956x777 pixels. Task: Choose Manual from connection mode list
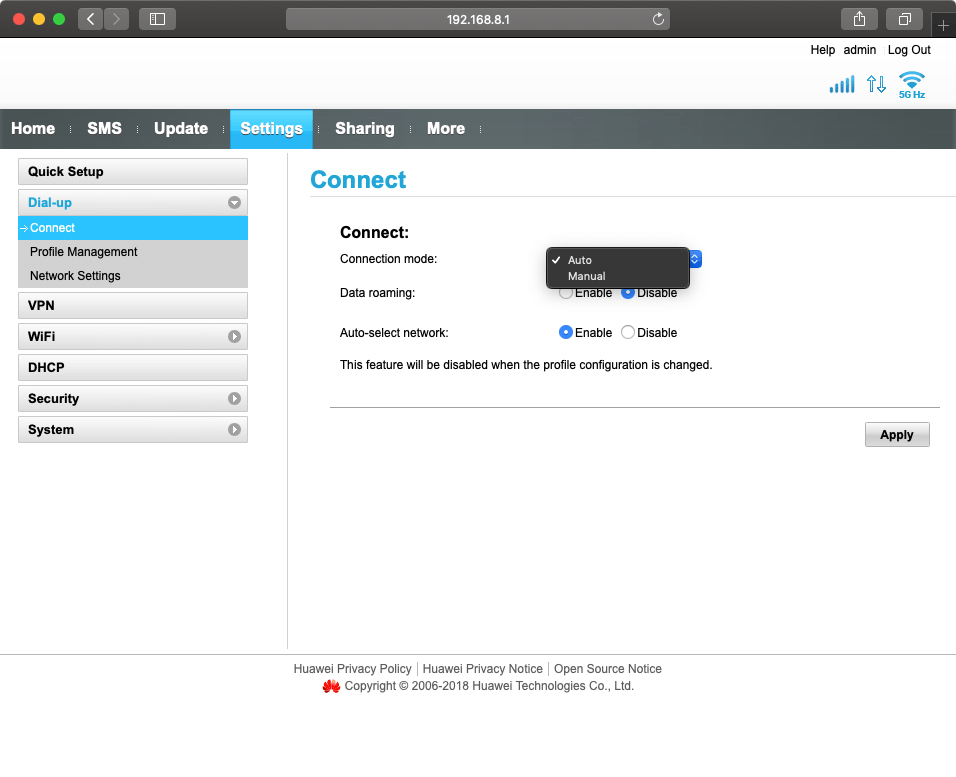[x=587, y=276]
